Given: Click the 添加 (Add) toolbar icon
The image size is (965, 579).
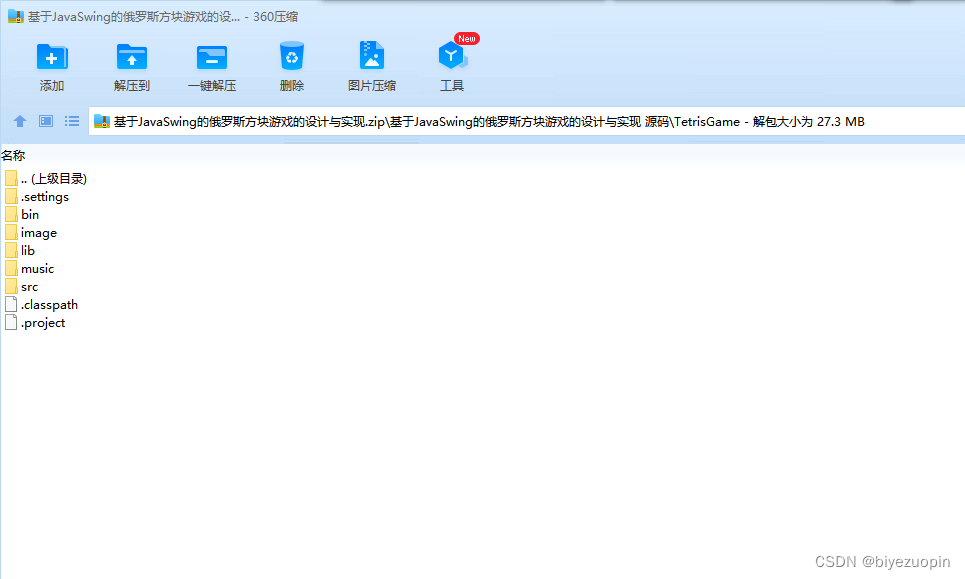Looking at the screenshot, I should (51, 62).
